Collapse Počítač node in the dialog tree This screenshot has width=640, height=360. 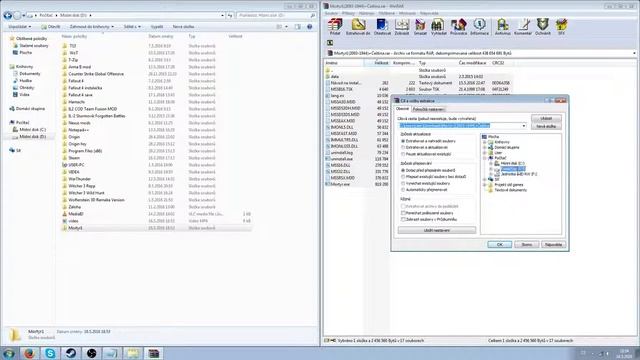pos(485,158)
